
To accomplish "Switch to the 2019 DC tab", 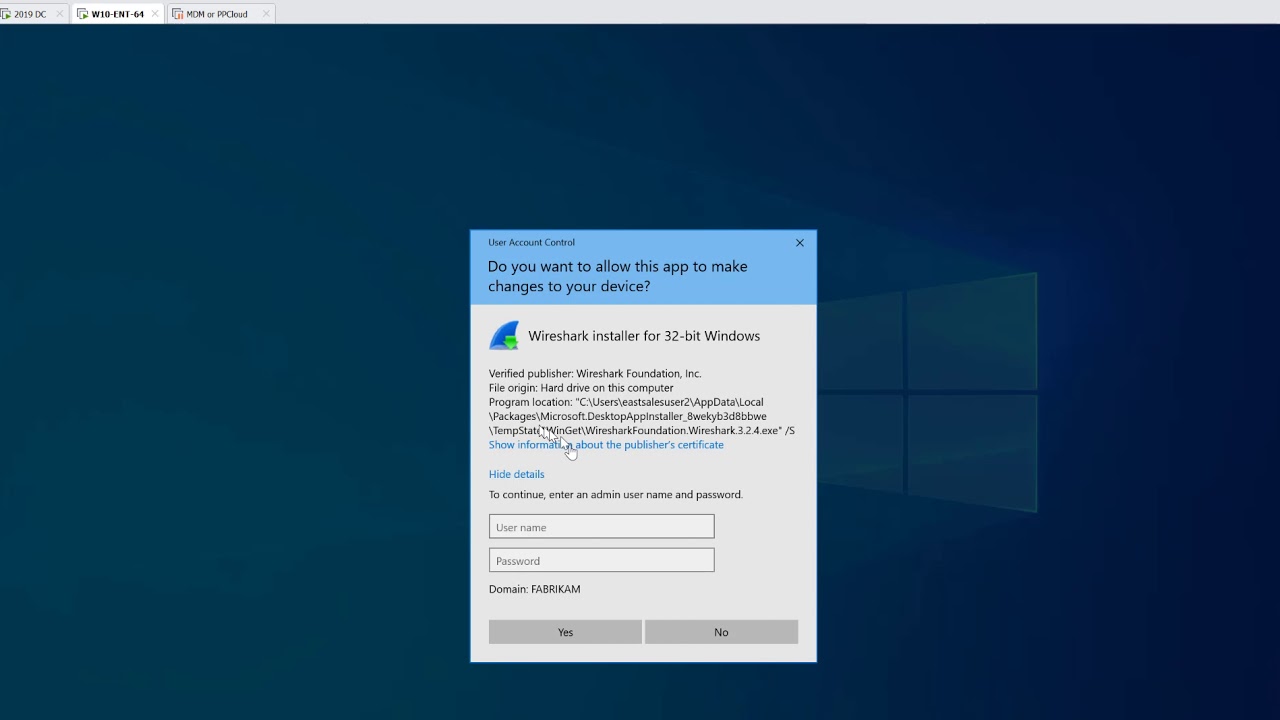I will pos(29,14).
